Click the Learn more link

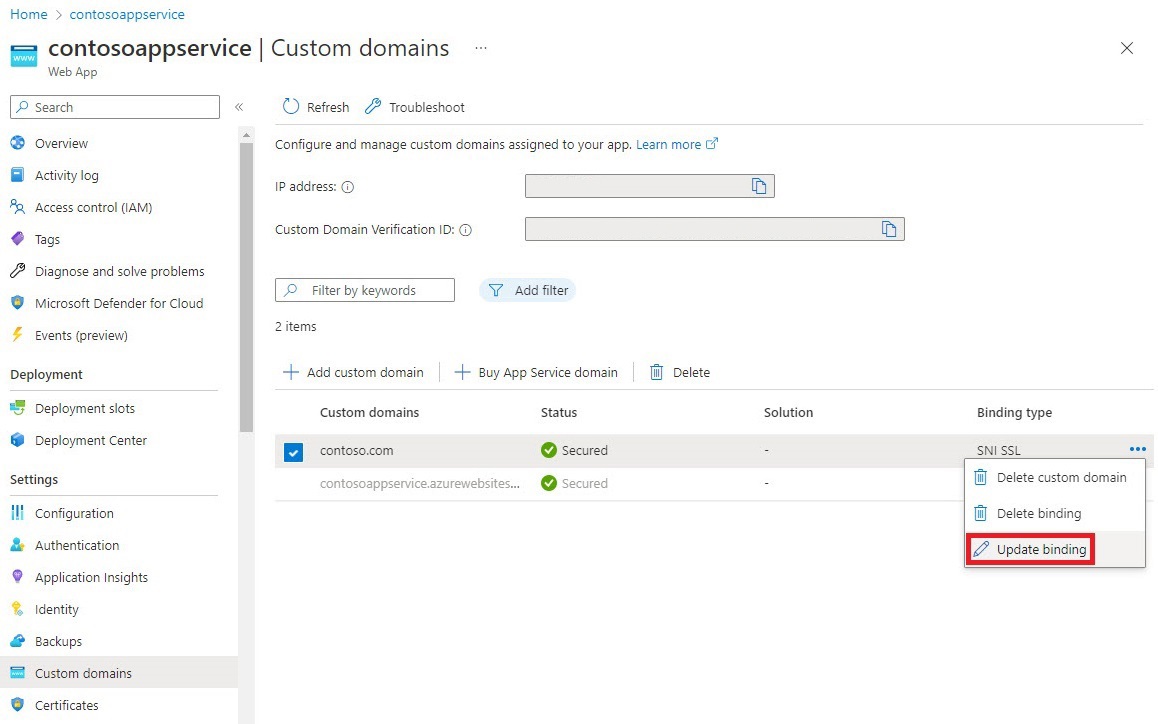pyautogui.click(x=668, y=143)
